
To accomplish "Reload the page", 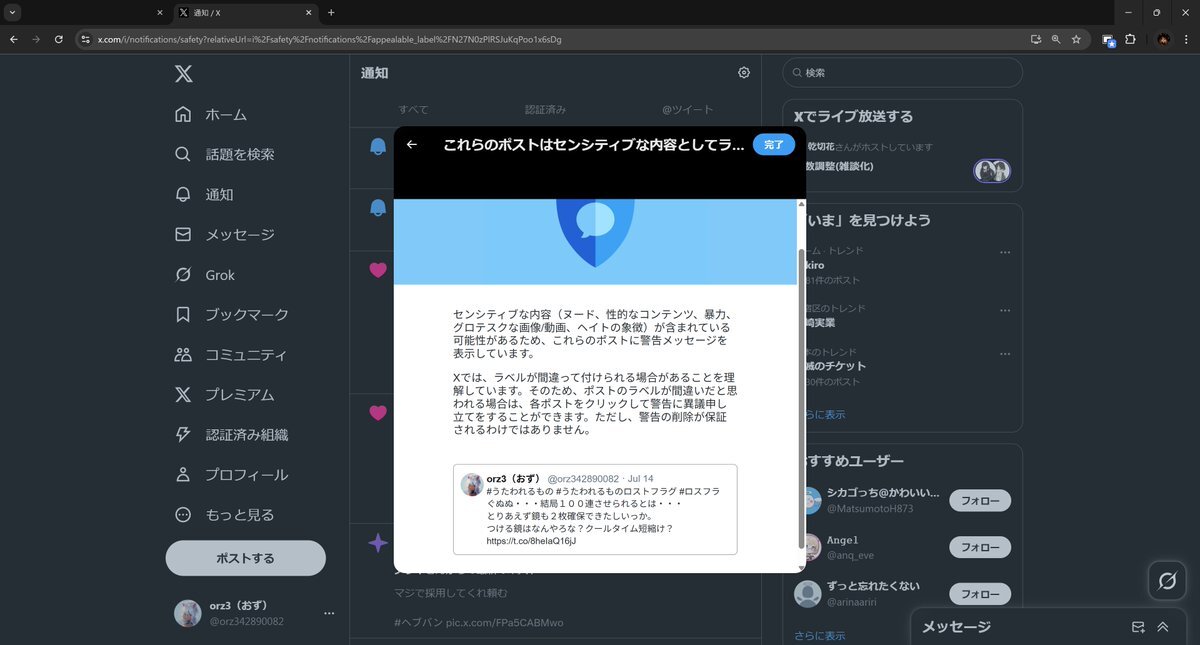I will [59, 39].
